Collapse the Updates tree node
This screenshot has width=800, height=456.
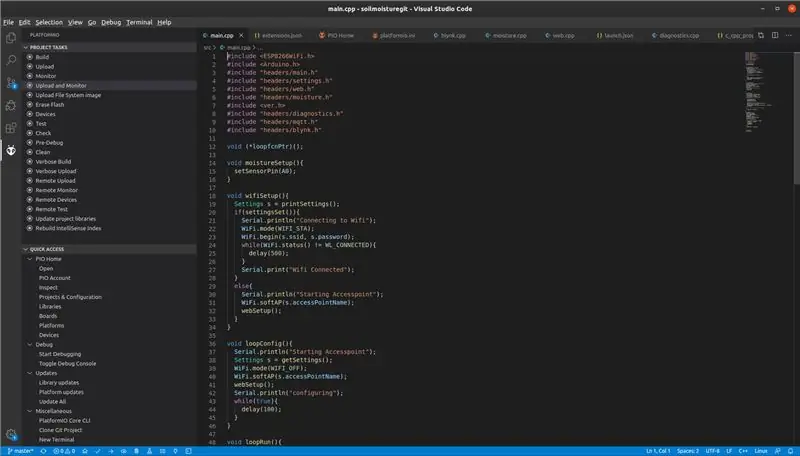tap(30, 373)
